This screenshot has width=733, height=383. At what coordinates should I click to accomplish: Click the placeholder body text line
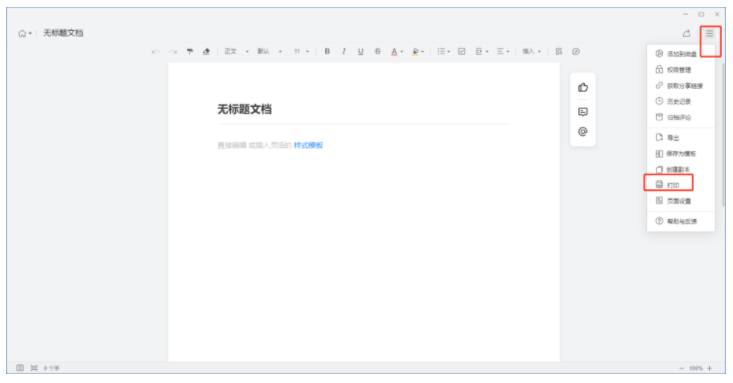pos(270,145)
